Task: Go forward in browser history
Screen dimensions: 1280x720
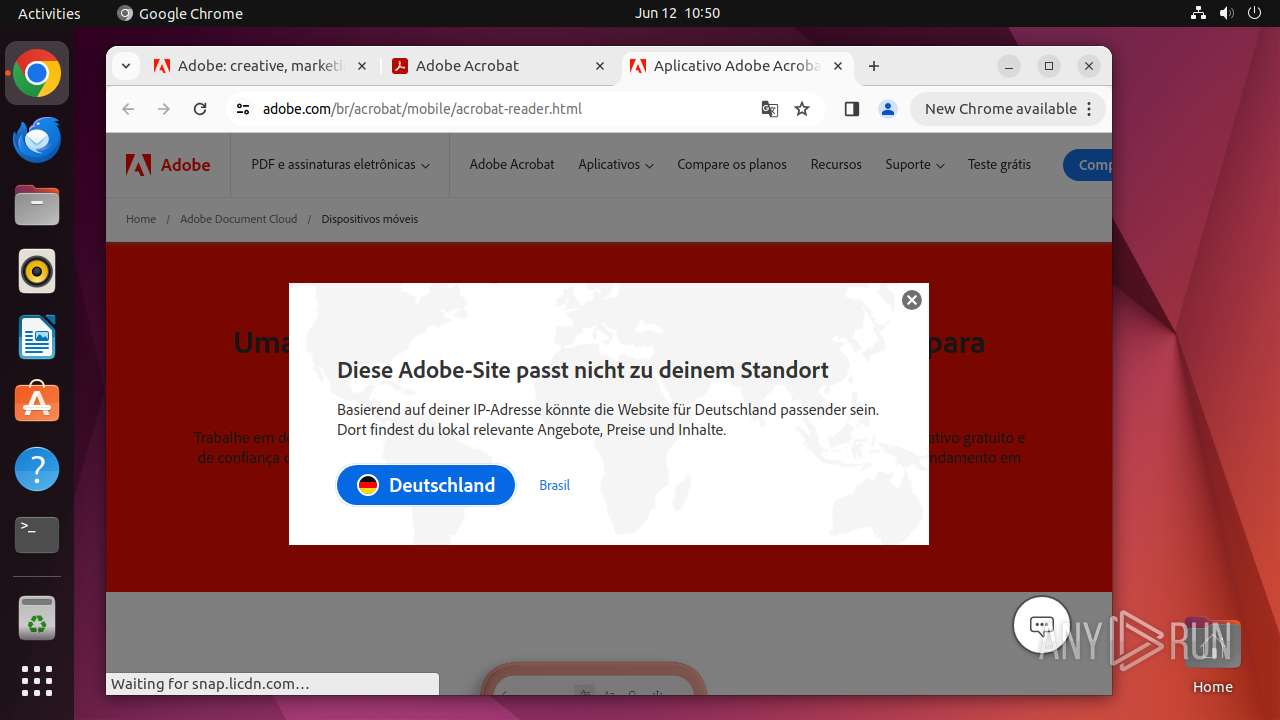Action: click(x=164, y=109)
